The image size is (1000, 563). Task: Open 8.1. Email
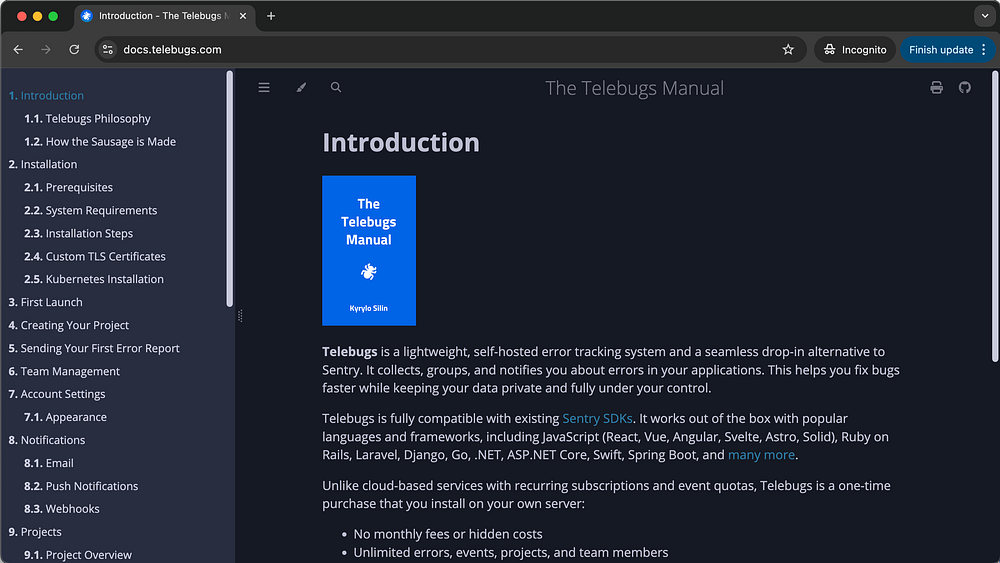pyautogui.click(x=49, y=463)
